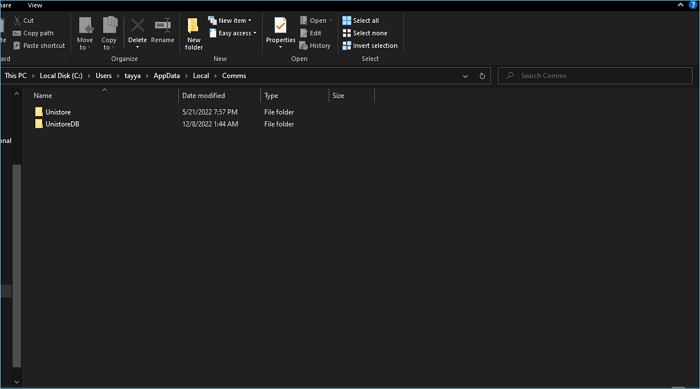Open the New item menu

pyautogui.click(x=230, y=21)
